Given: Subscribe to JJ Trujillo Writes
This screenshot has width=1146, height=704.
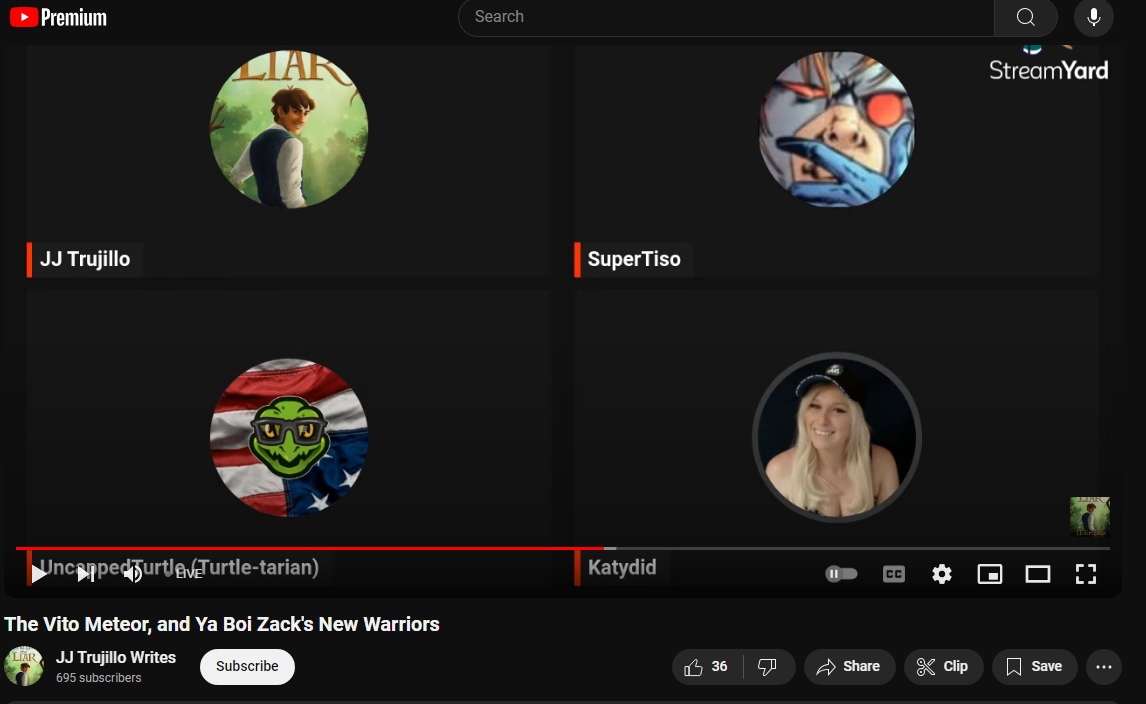Looking at the screenshot, I should pos(247,666).
